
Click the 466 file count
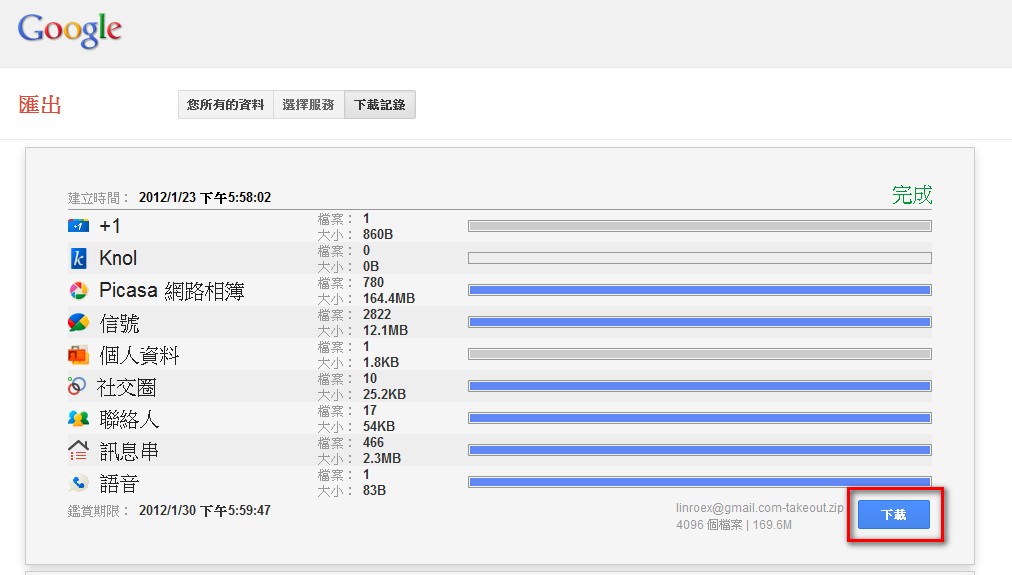[373, 442]
